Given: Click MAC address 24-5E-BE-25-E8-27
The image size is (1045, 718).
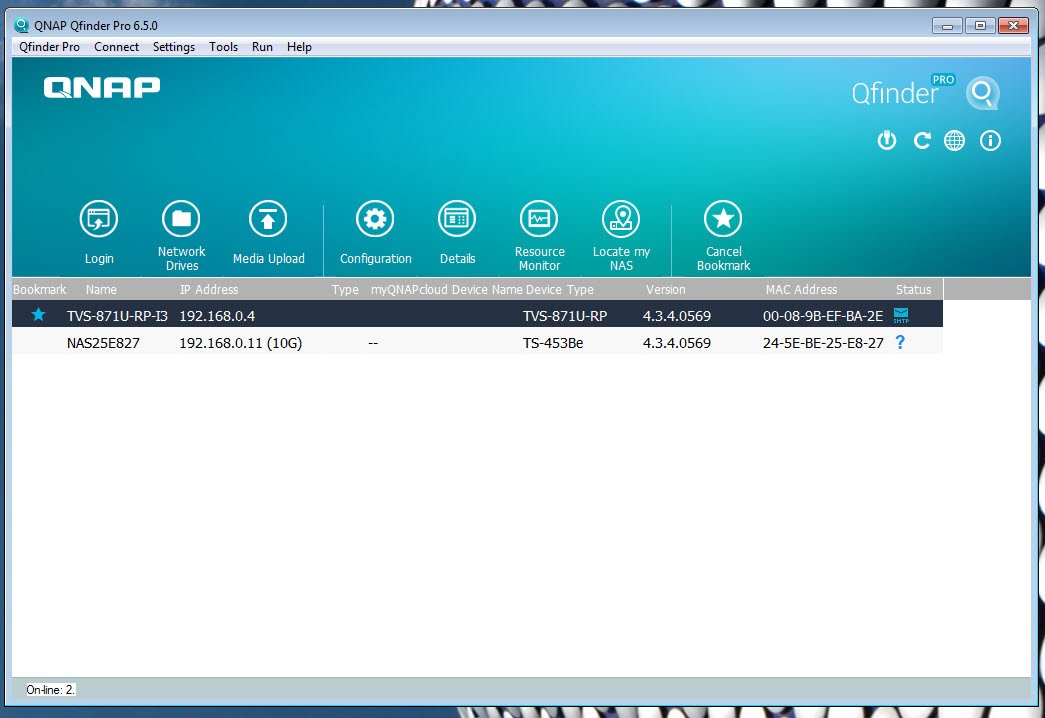Looking at the screenshot, I should pyautogui.click(x=823, y=343).
